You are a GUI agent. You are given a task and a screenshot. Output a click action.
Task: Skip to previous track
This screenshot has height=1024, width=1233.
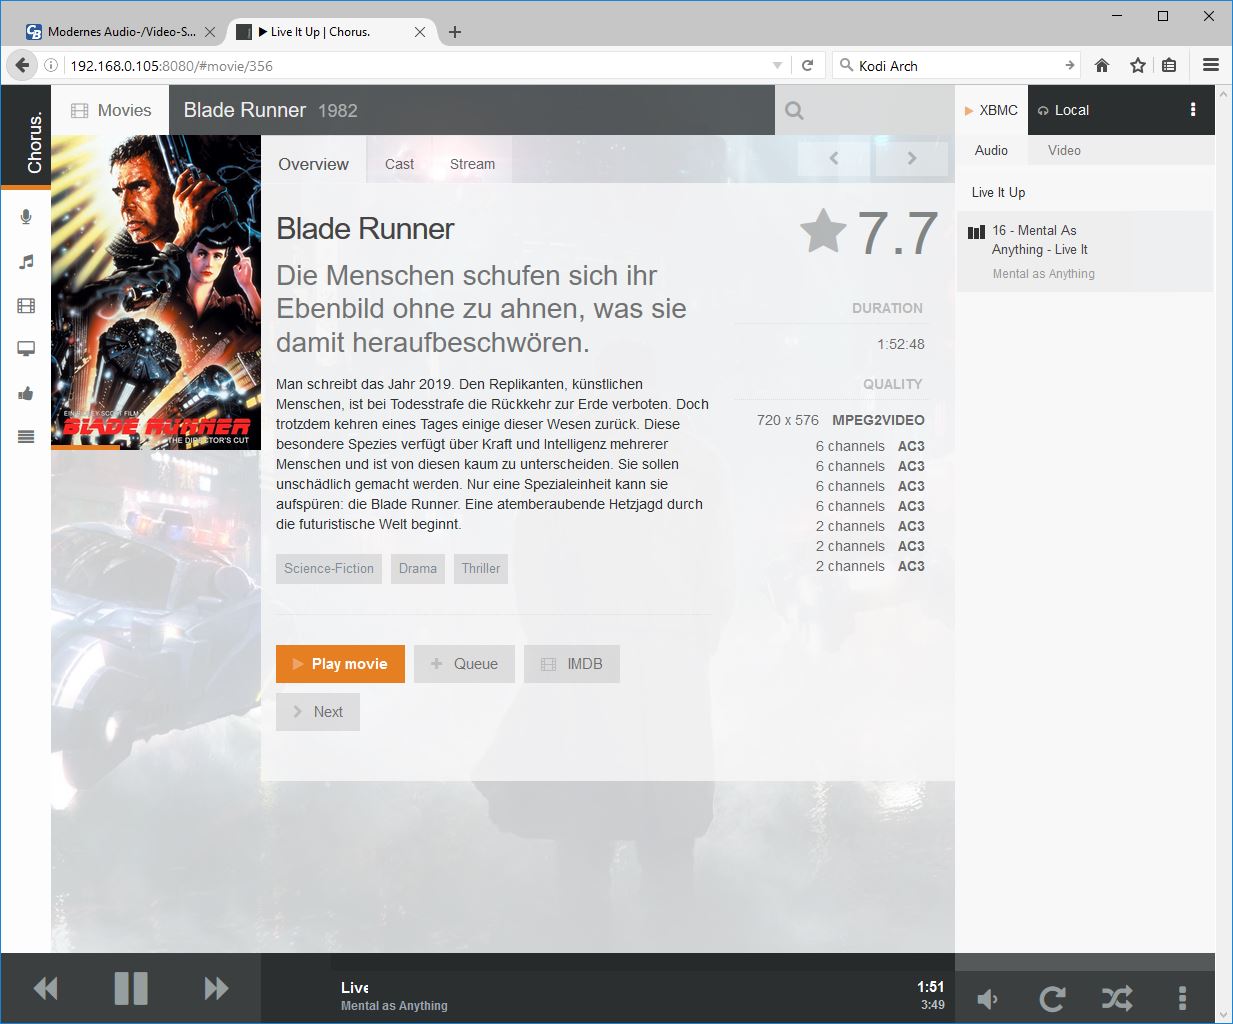pos(45,989)
